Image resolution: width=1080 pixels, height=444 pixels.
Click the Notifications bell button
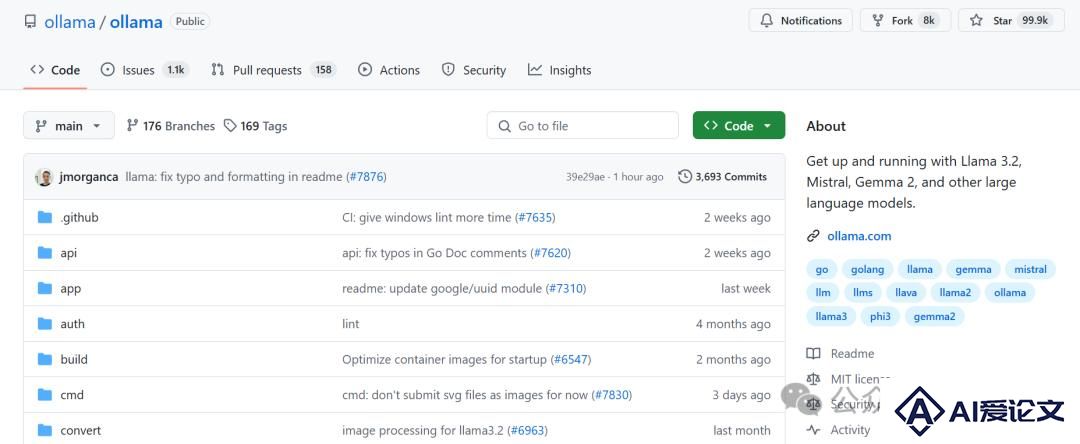[800, 21]
